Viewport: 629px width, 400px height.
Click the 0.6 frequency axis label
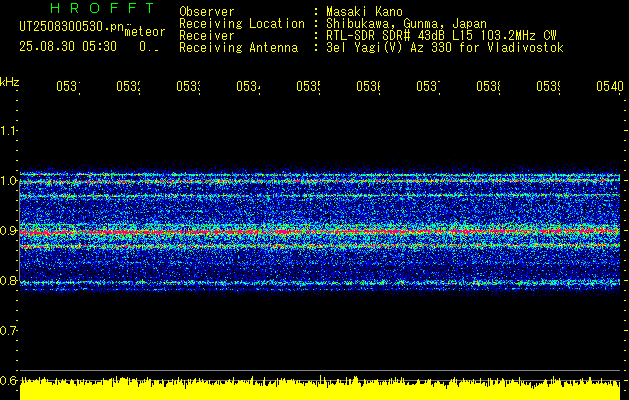[x=8, y=380]
